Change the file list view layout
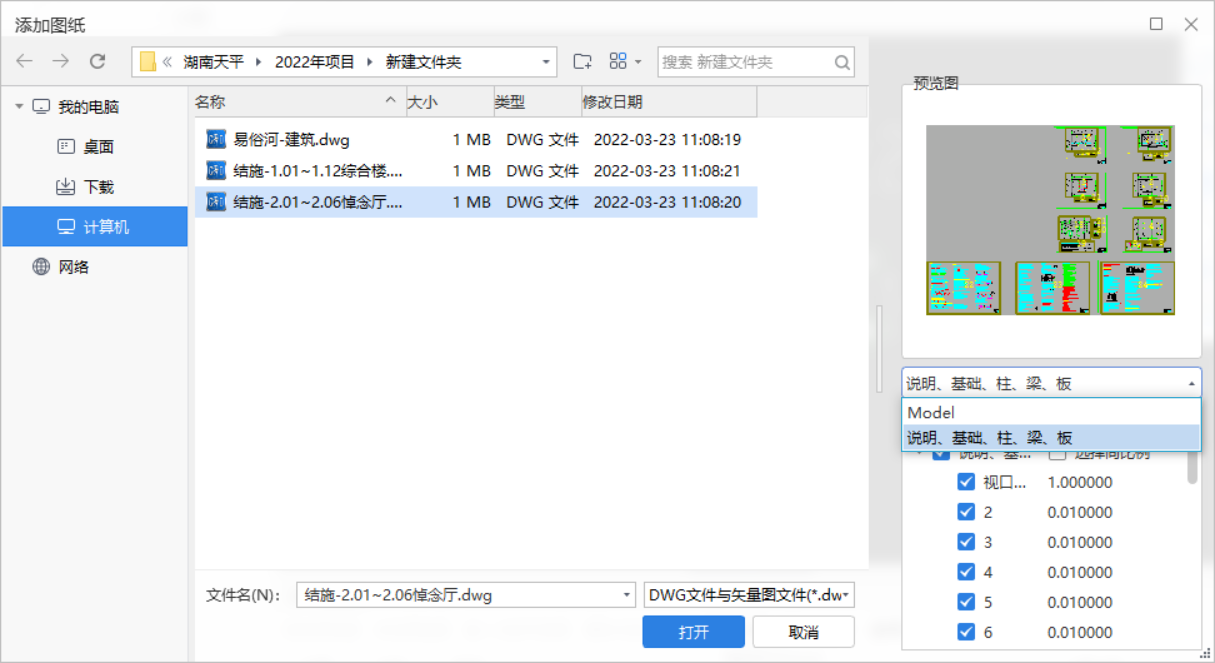1215x663 pixels. [619, 61]
